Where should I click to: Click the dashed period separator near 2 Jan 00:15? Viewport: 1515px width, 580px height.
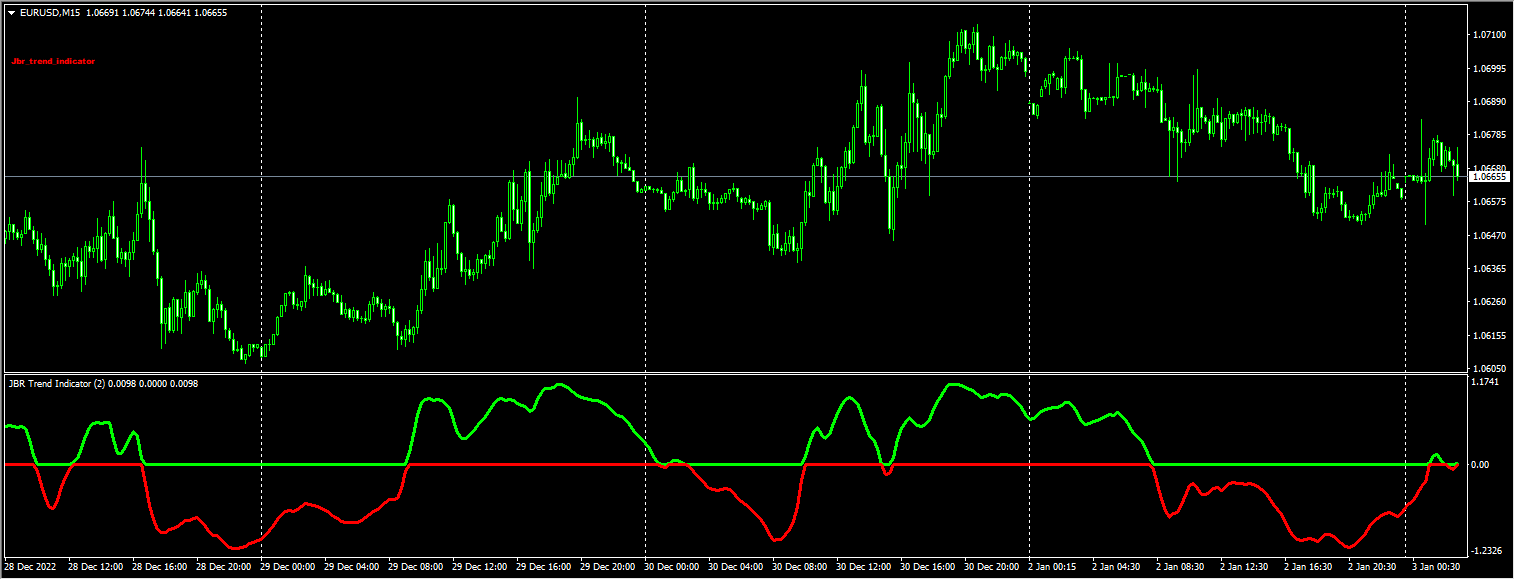1029,200
